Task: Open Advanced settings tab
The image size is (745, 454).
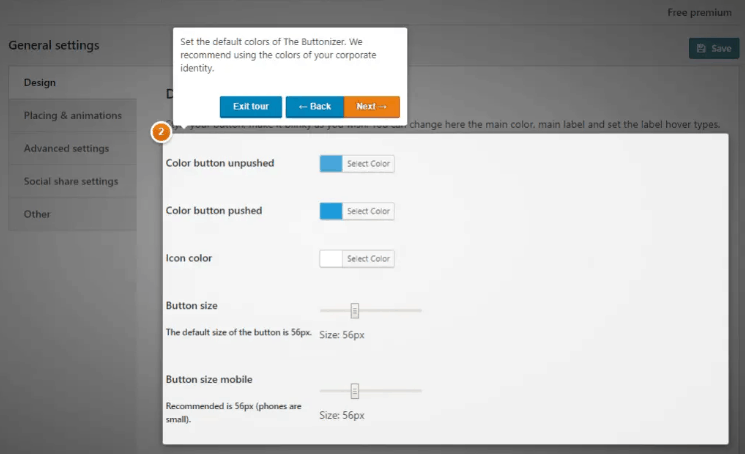Action: tap(72, 148)
